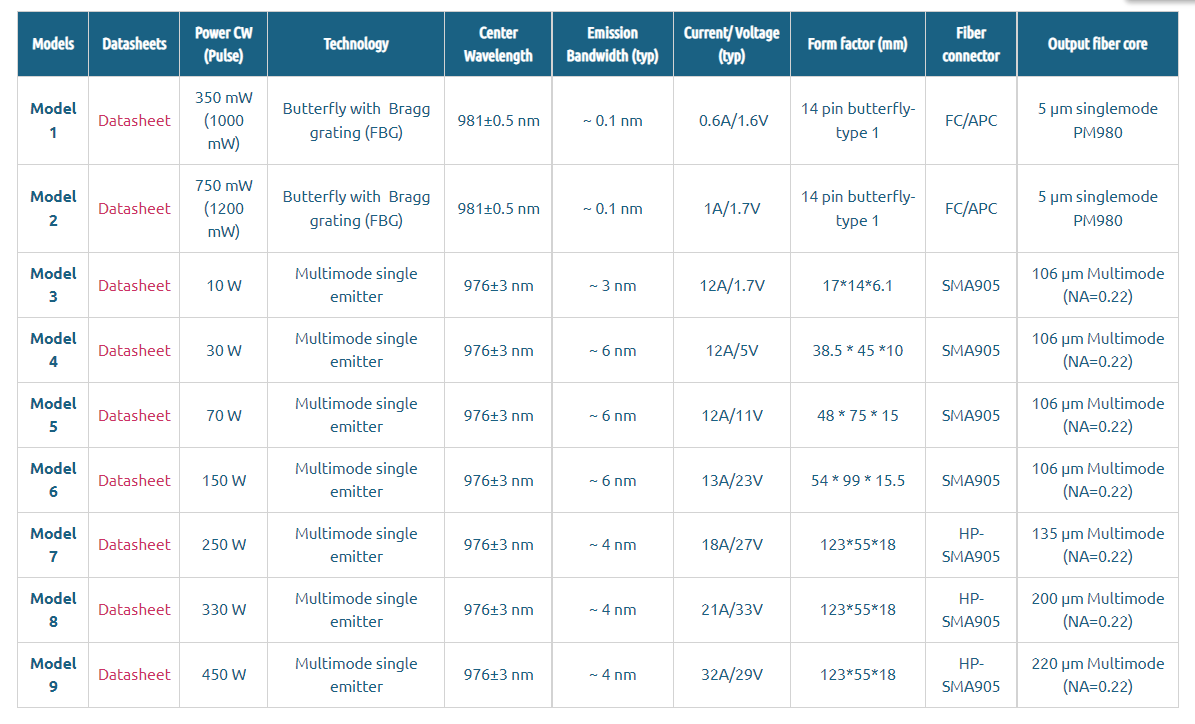The image size is (1195, 724).
Task: Click the Output fiber core header
Action: (1097, 44)
